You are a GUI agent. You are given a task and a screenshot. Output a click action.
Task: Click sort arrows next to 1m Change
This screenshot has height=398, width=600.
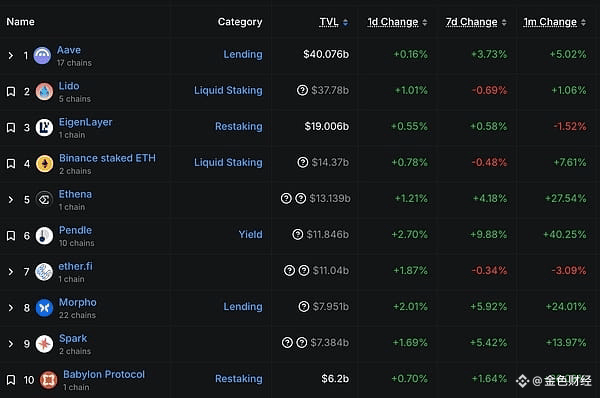click(x=583, y=23)
